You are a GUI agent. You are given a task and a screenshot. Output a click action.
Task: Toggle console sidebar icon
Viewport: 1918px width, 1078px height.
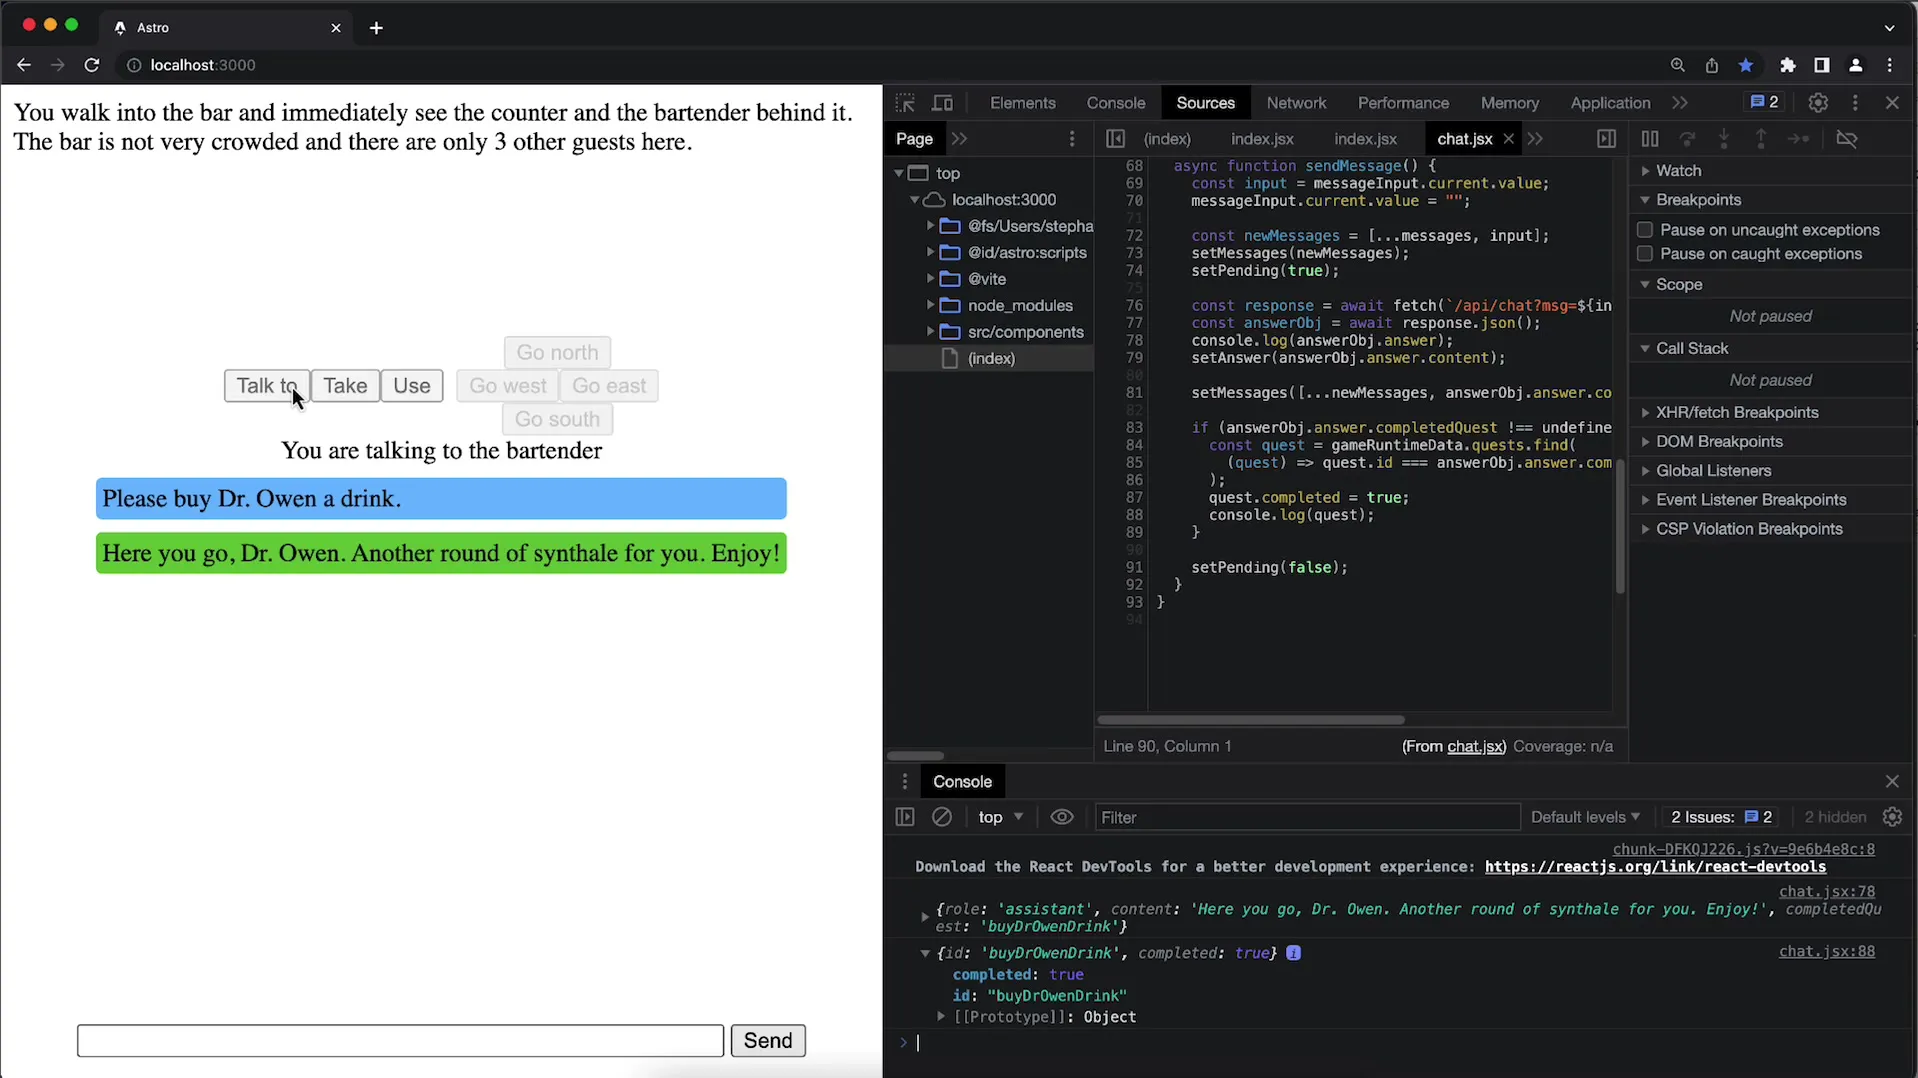(905, 817)
